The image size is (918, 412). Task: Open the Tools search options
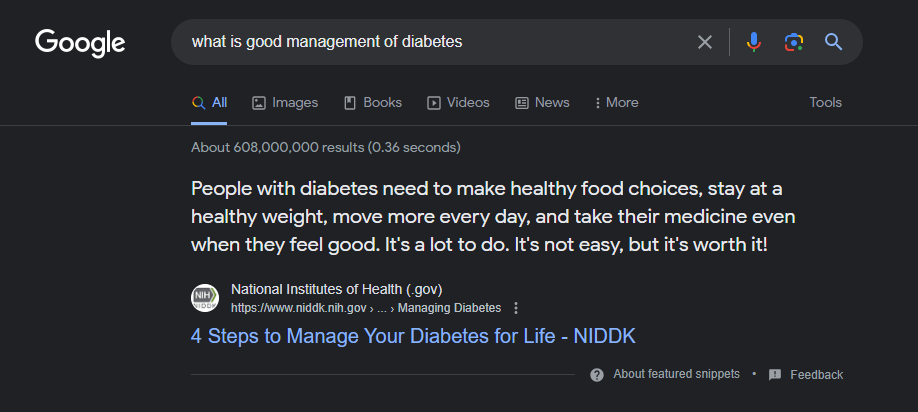point(825,102)
